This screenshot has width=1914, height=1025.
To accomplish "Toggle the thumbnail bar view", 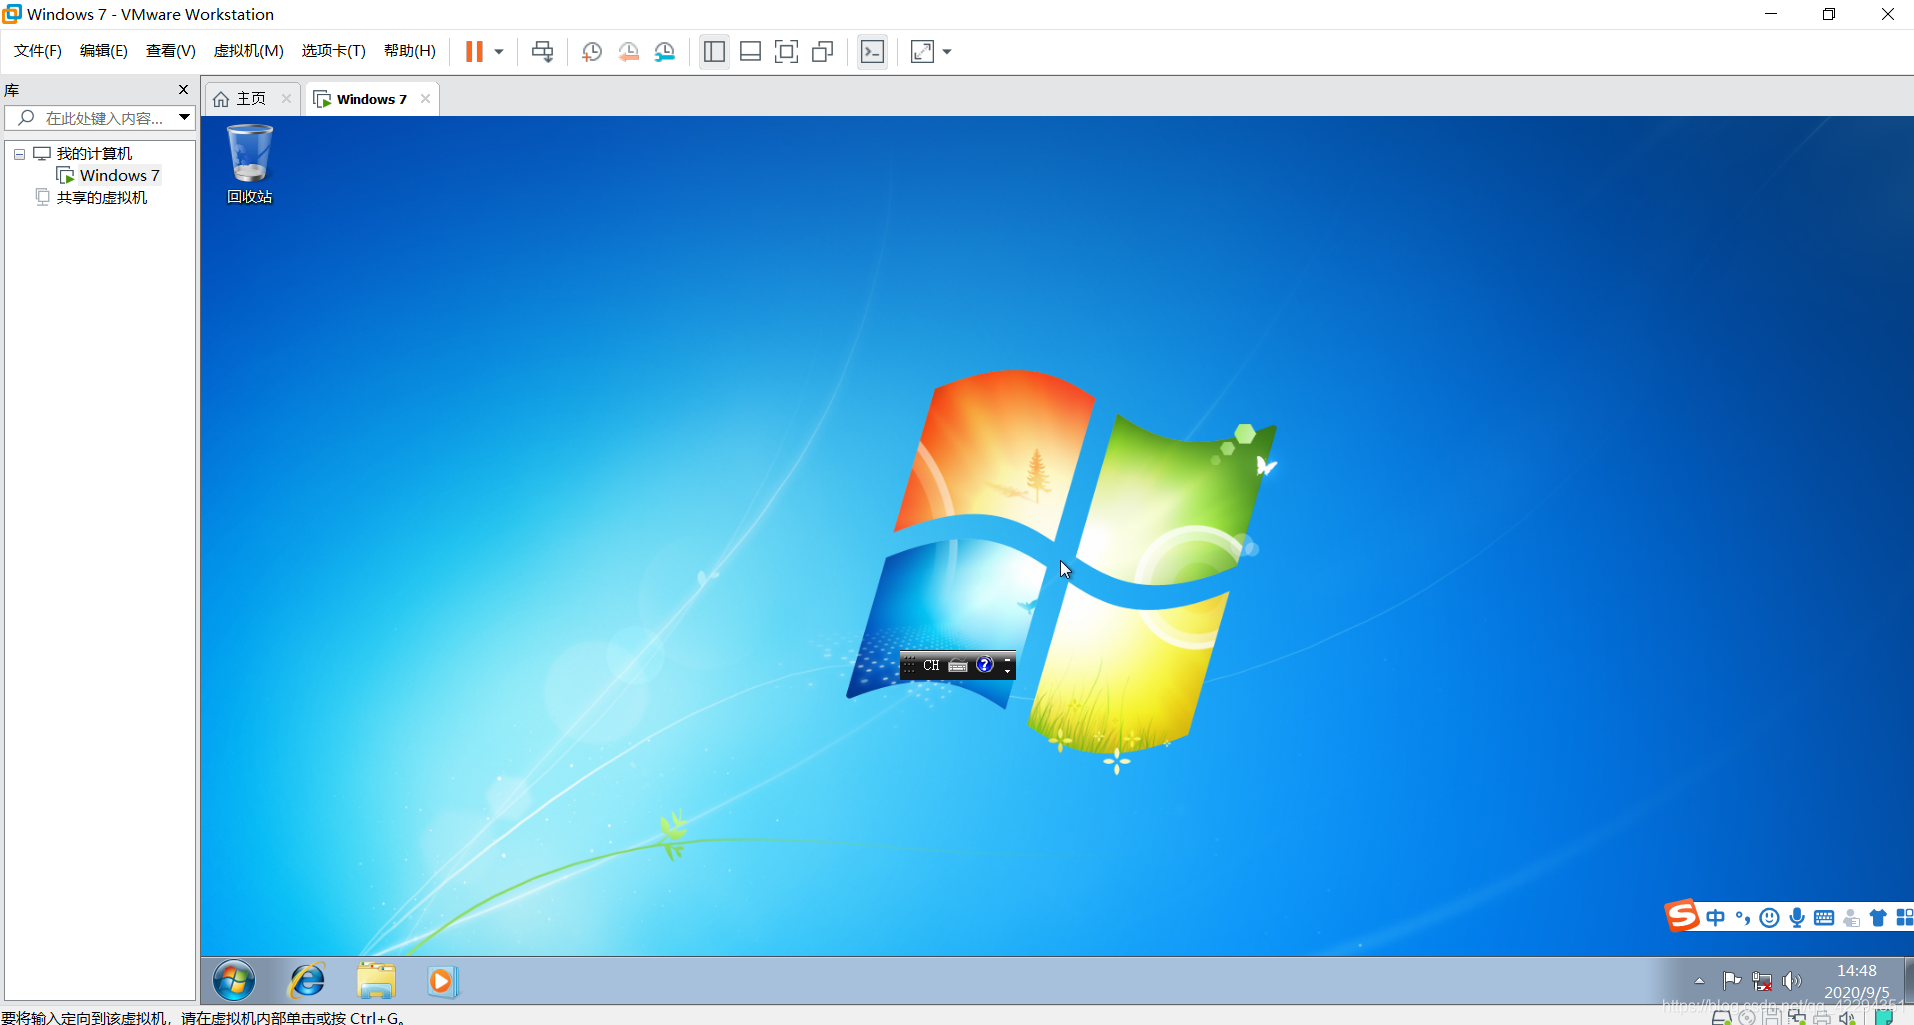I will [x=750, y=52].
